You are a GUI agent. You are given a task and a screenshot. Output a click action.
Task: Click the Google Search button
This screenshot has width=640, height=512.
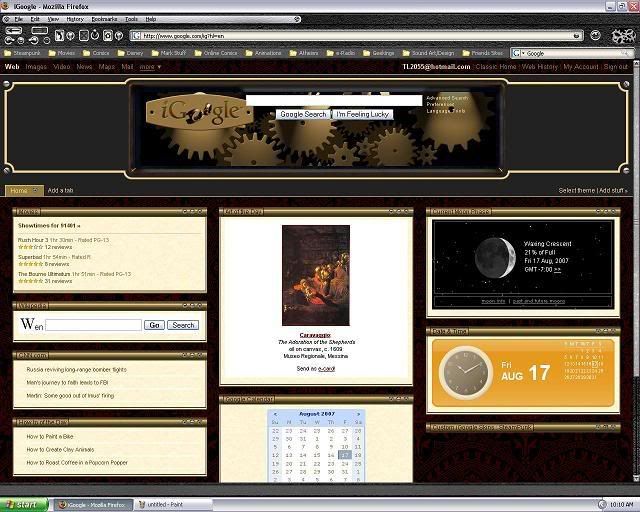[x=303, y=114]
